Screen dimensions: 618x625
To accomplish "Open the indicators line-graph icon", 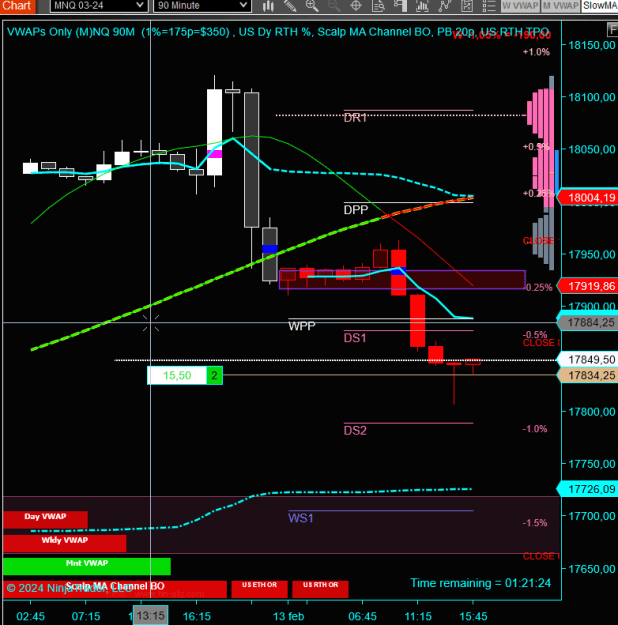I will pos(444,6).
